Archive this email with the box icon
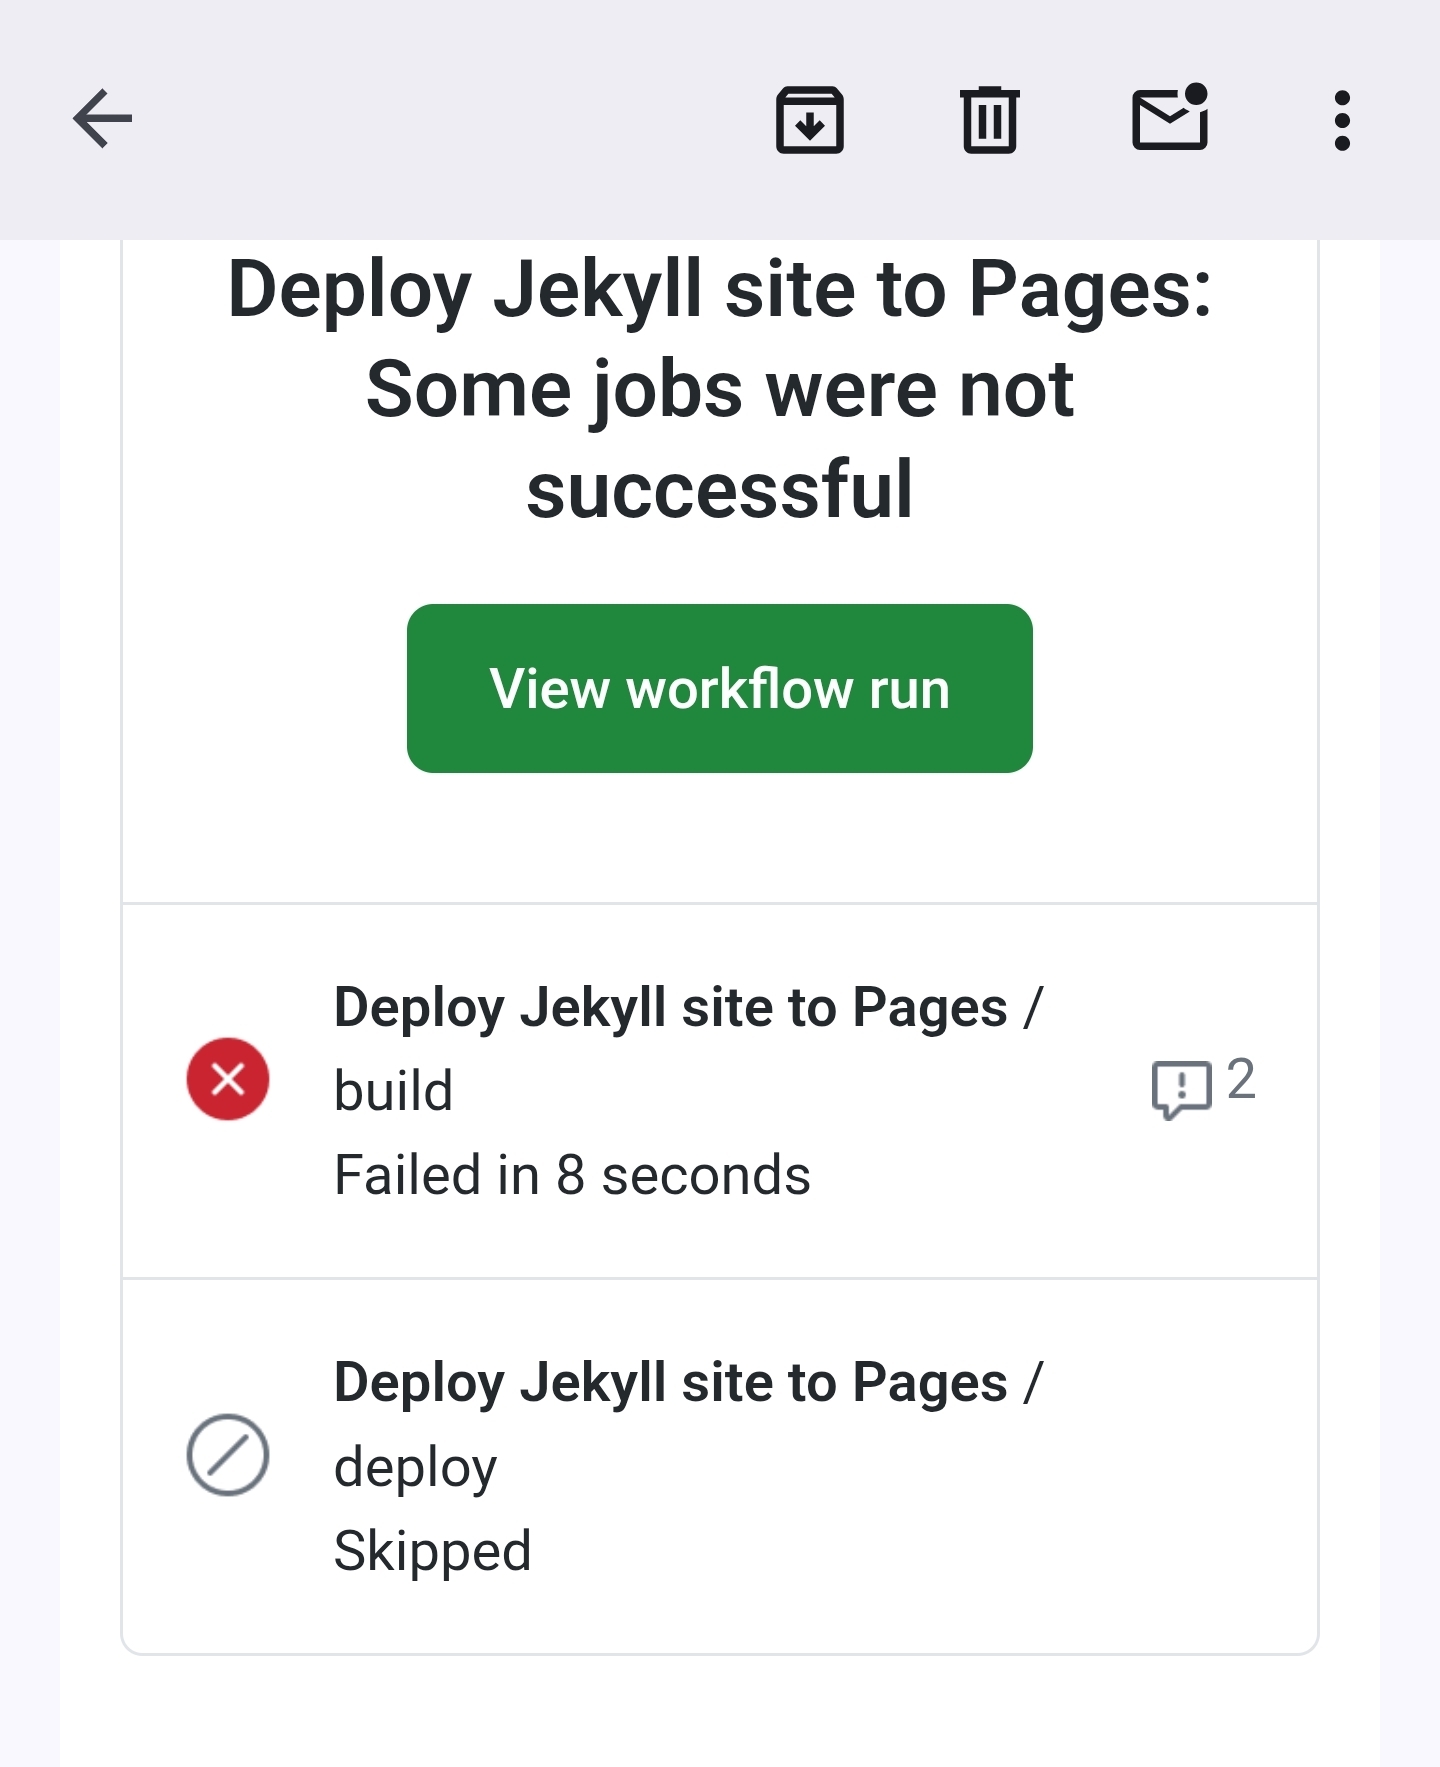Viewport: 1440px width, 1767px height. pyautogui.click(x=810, y=120)
